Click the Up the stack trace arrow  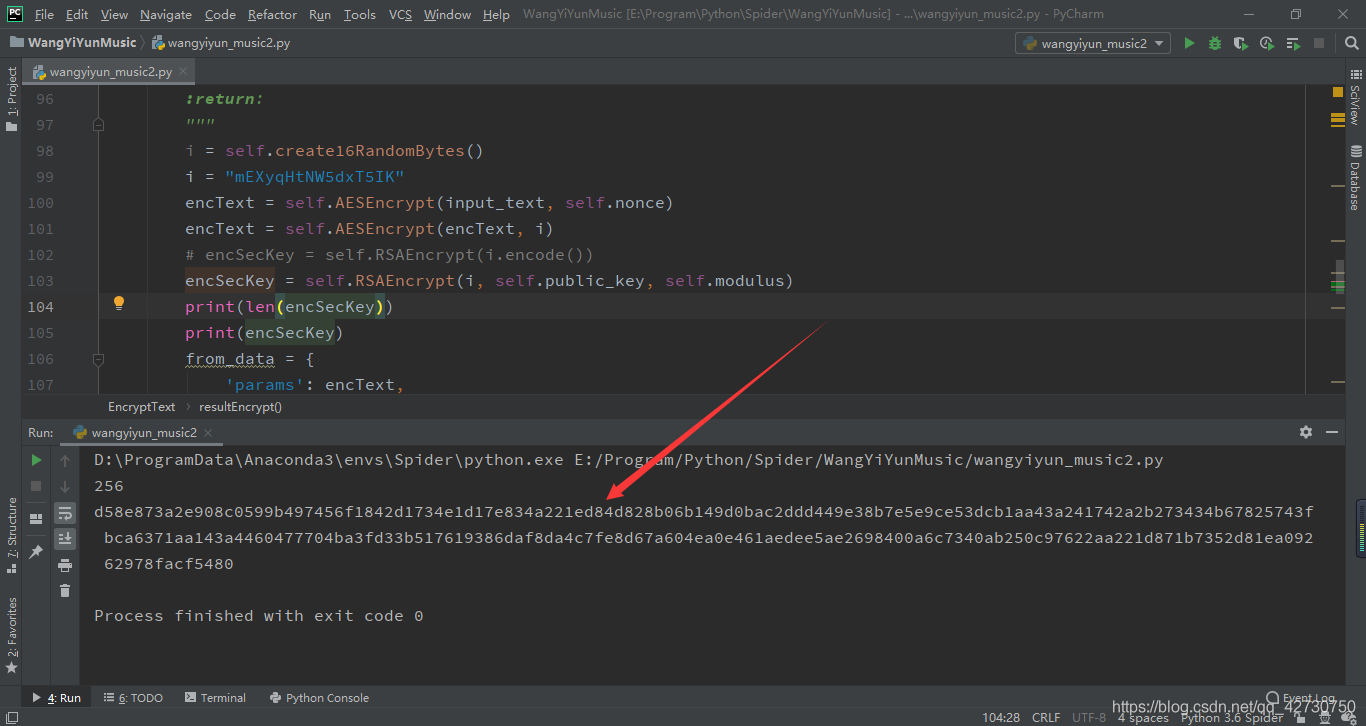[x=65, y=460]
